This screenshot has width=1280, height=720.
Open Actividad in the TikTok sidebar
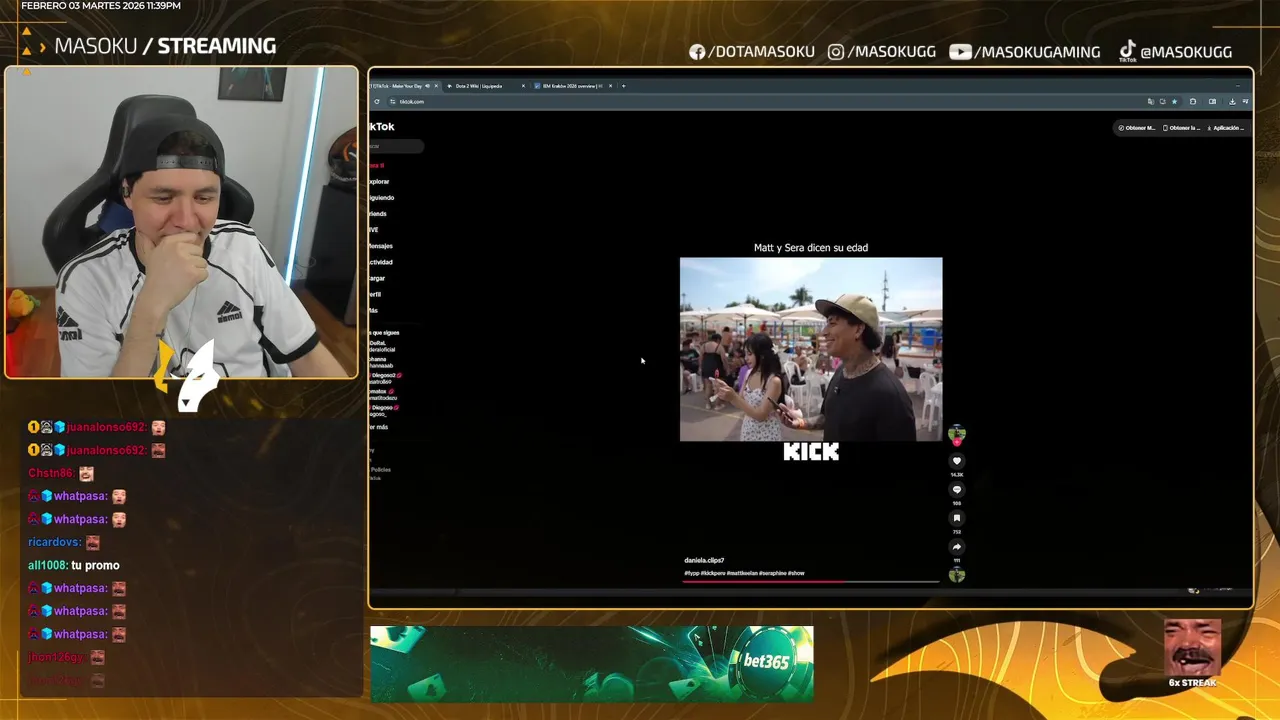pyautogui.click(x=381, y=262)
